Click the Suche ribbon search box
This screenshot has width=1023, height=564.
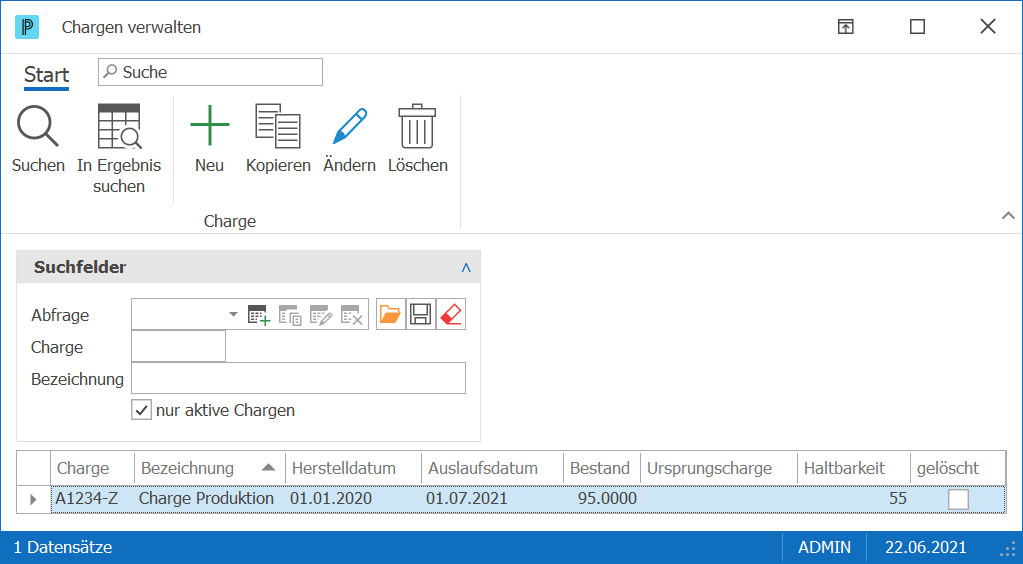coord(210,72)
